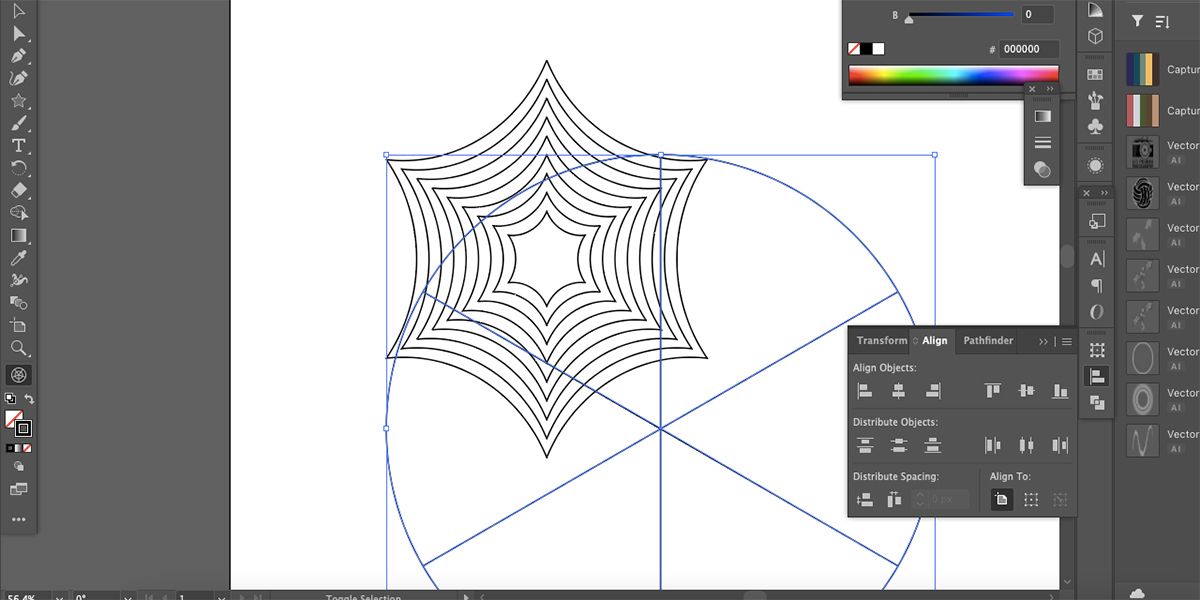Align objects to horizontal center

click(899, 391)
